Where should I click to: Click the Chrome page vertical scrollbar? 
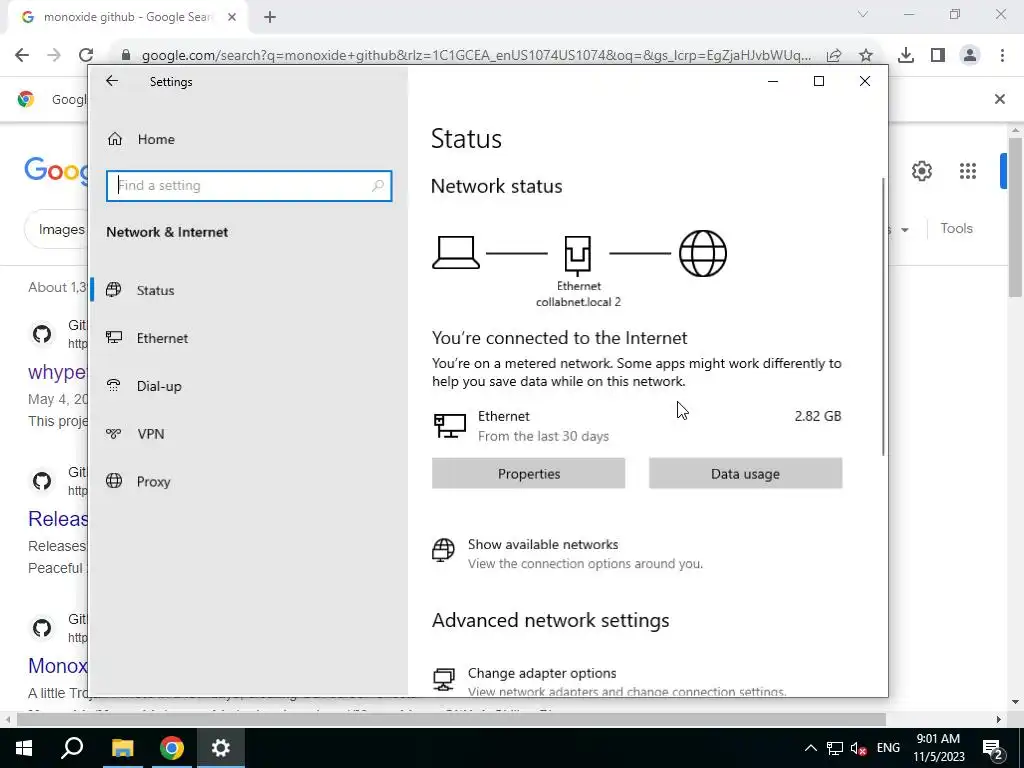(x=1016, y=216)
